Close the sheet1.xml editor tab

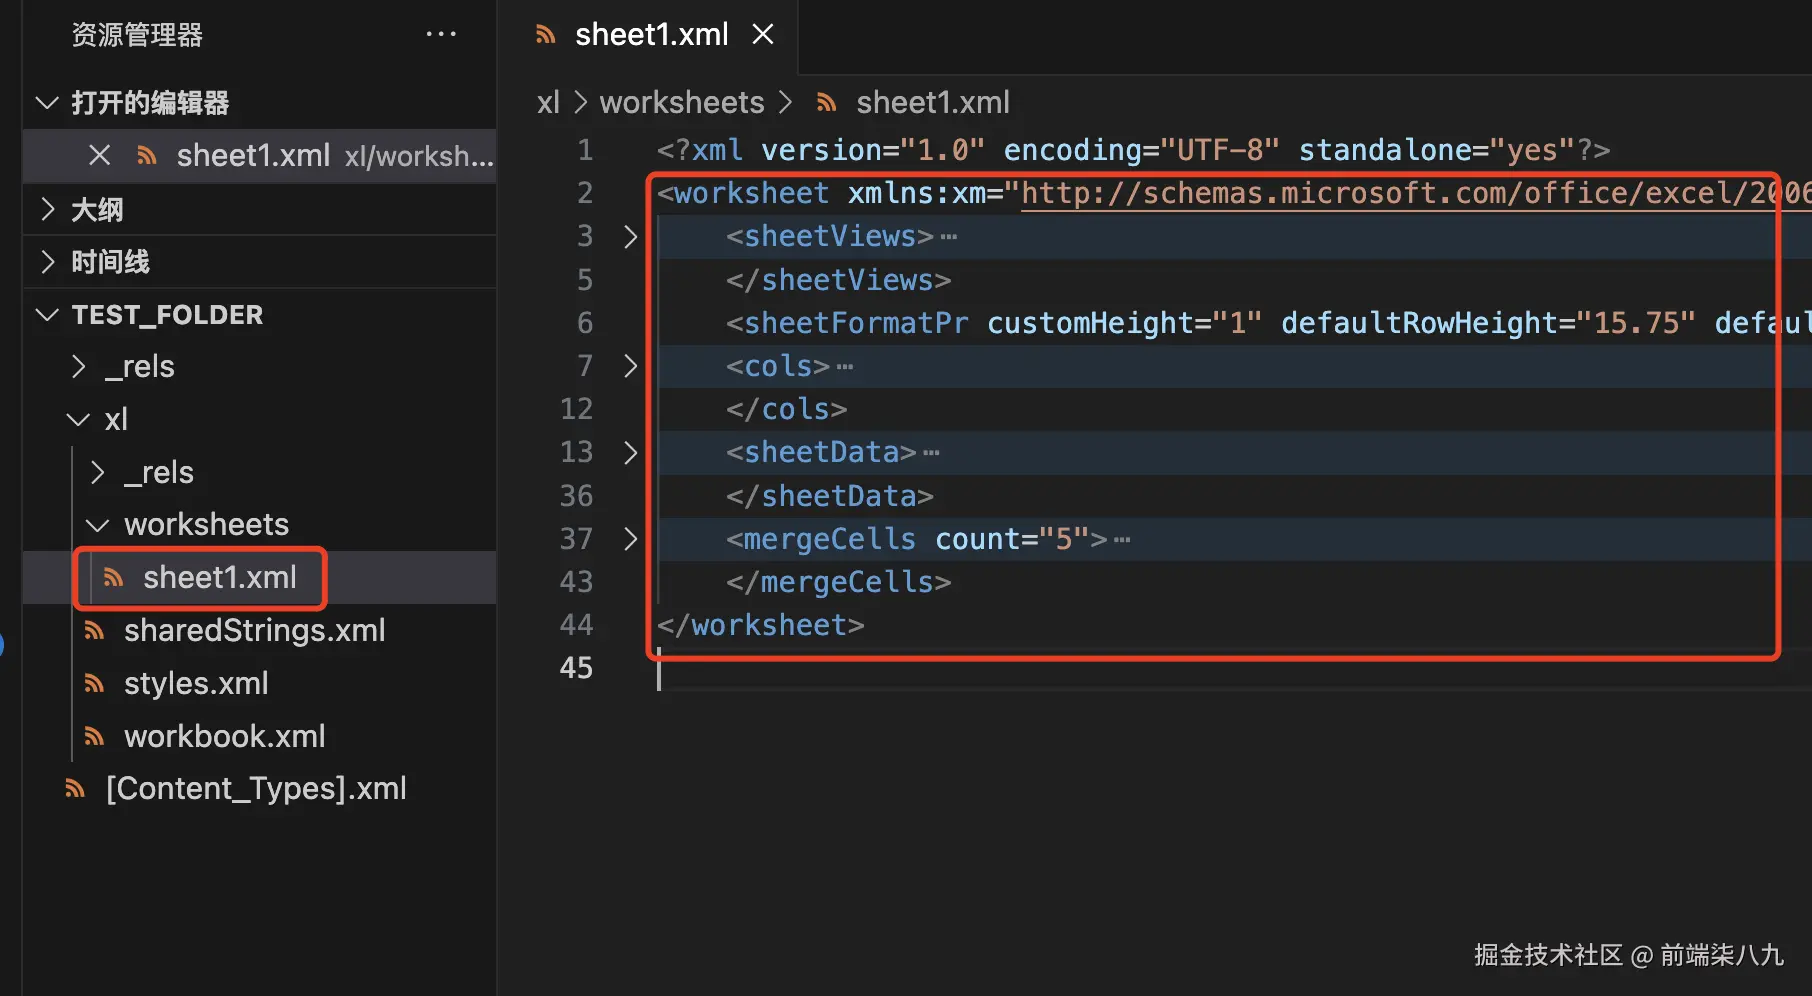763,34
